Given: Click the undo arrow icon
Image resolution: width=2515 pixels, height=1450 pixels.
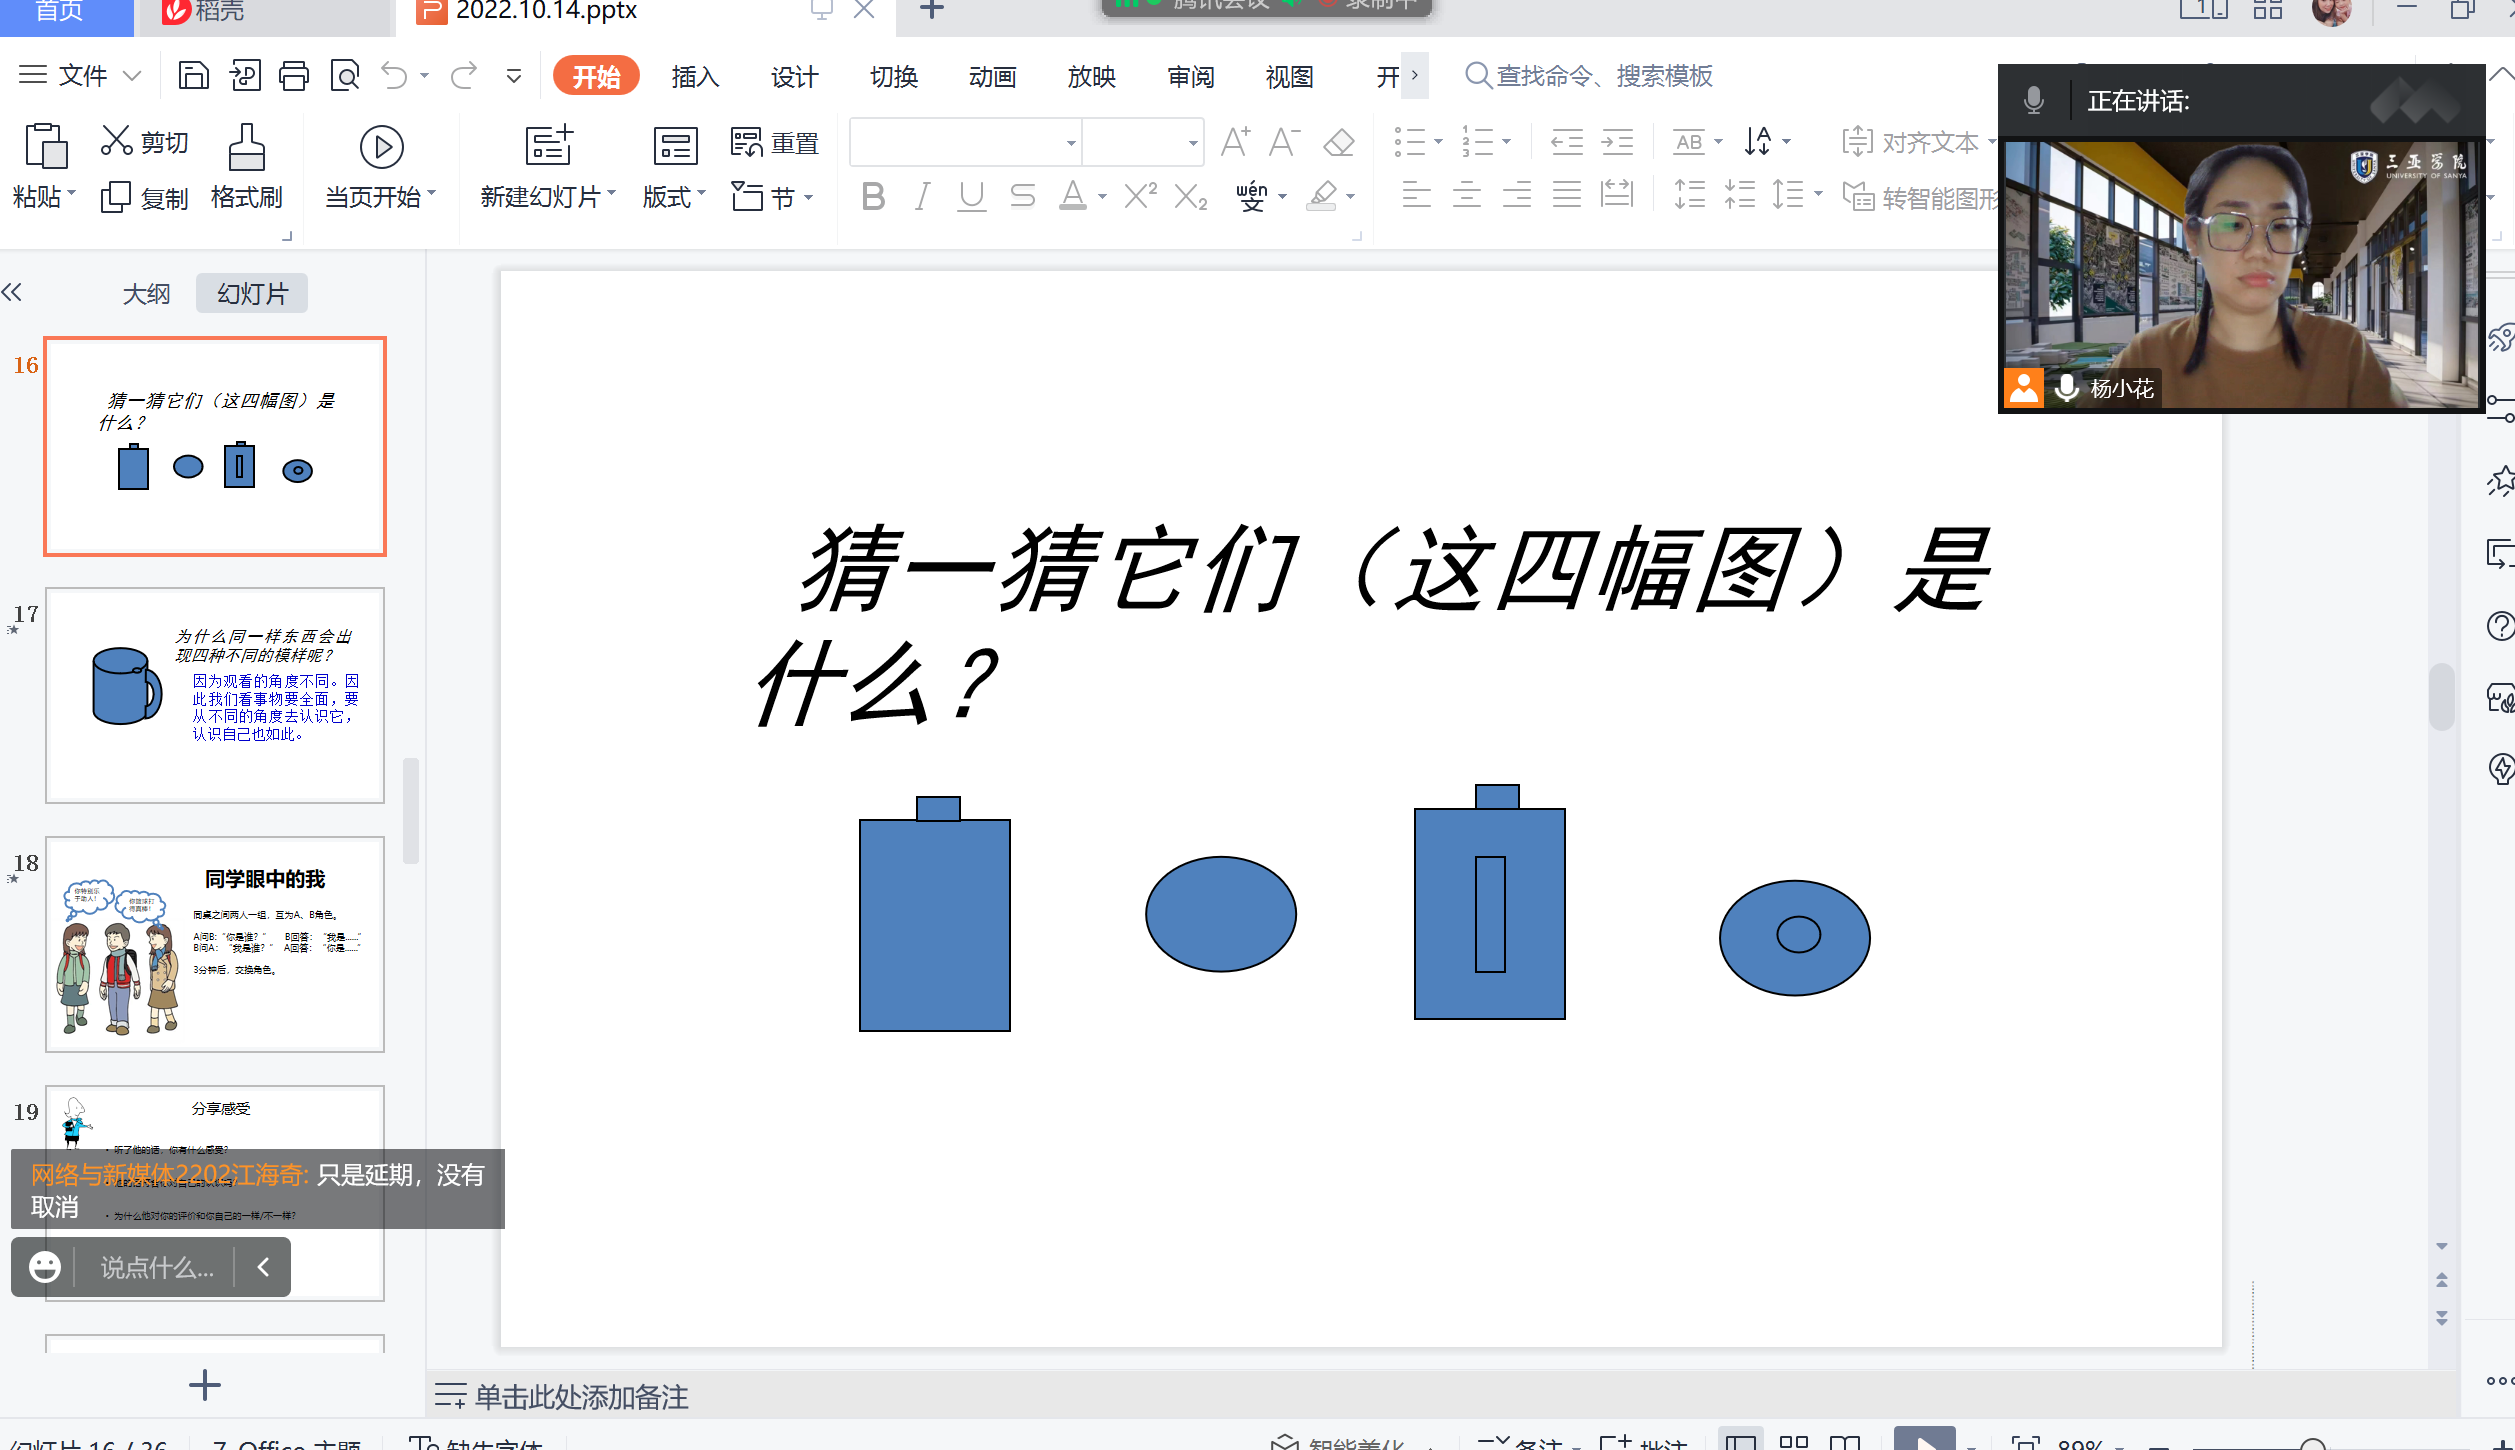Looking at the screenshot, I should 394,76.
